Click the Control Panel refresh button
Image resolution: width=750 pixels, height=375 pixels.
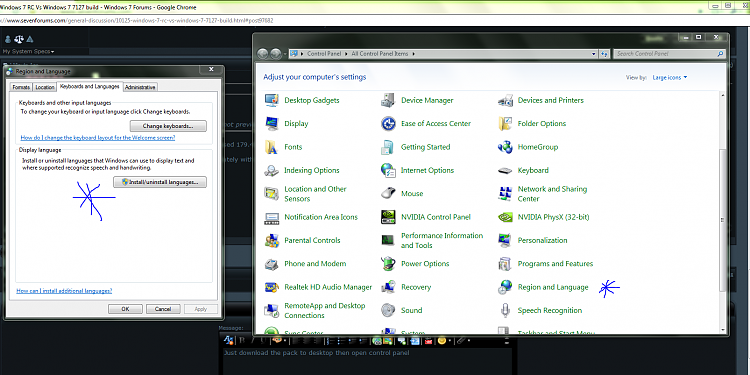click(604, 54)
